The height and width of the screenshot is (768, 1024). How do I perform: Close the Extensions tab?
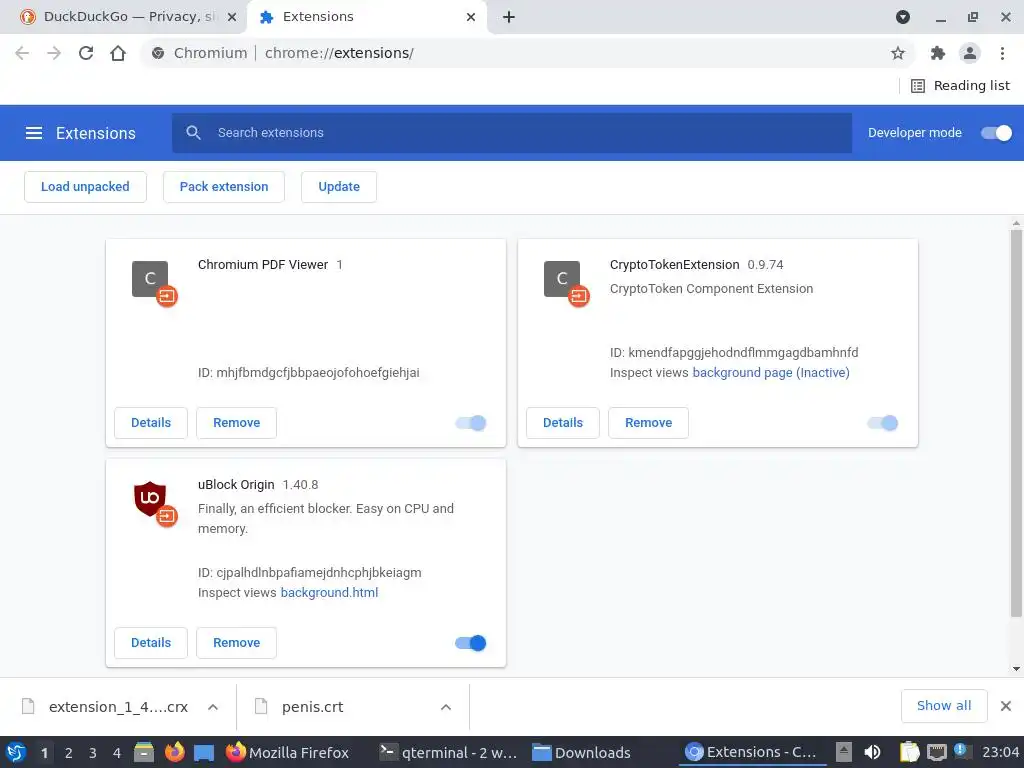(471, 17)
